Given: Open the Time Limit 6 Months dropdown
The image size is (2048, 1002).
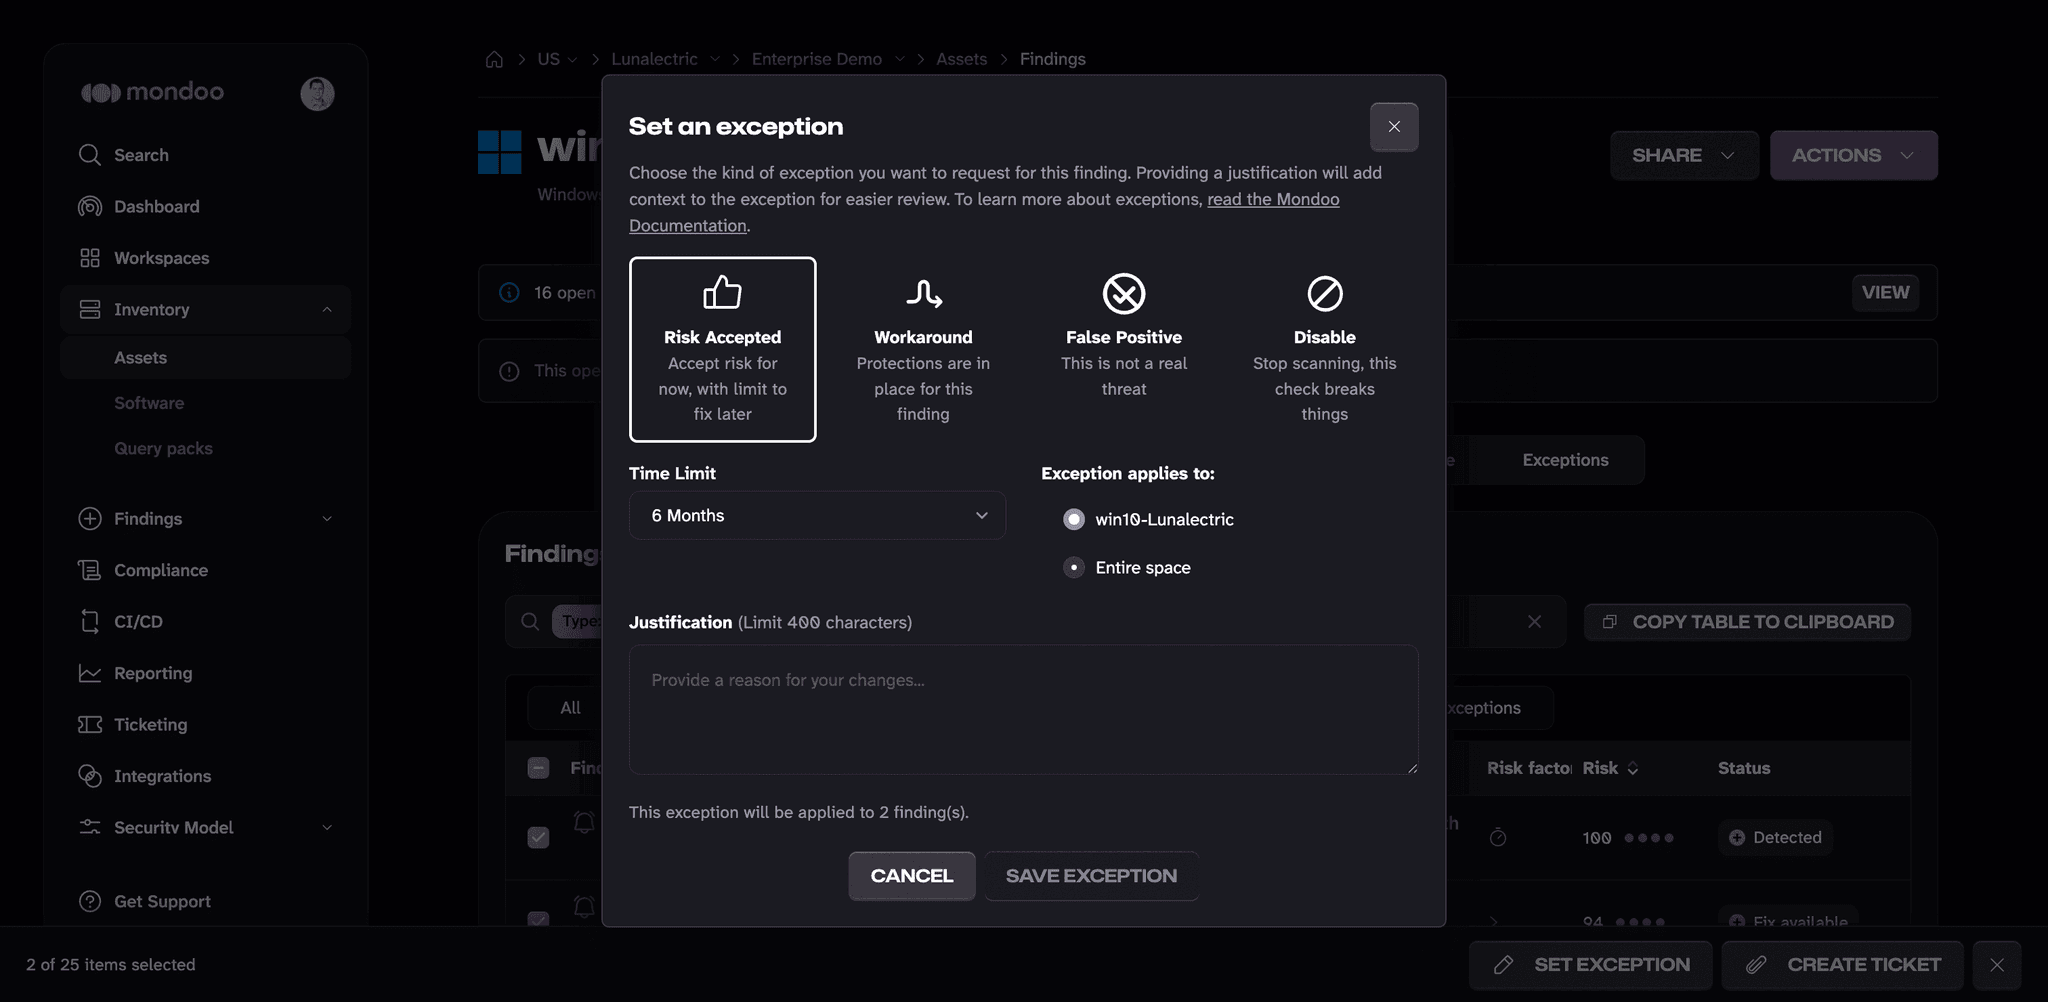Looking at the screenshot, I should click(817, 515).
